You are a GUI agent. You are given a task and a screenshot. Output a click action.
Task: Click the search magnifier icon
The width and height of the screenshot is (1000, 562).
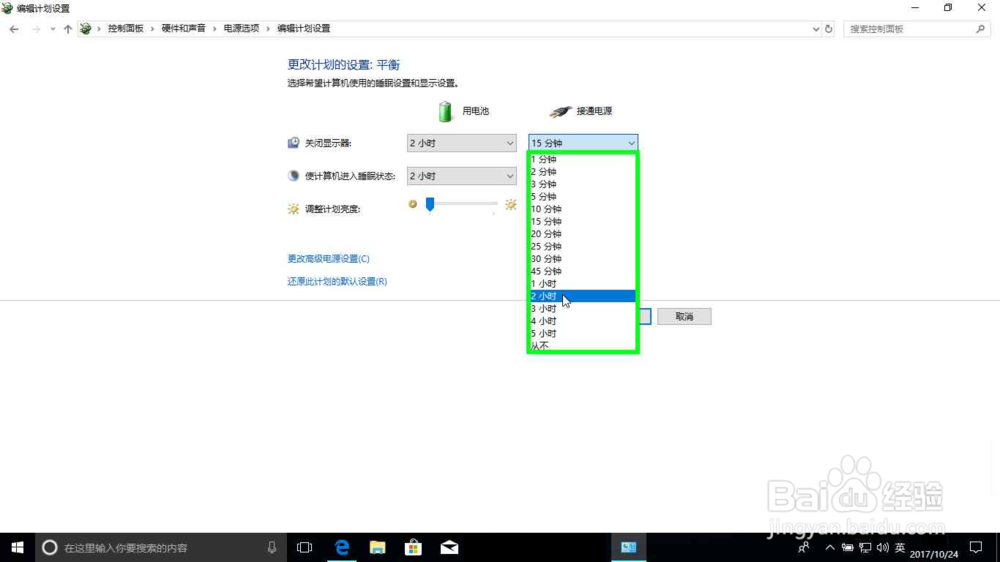980,29
